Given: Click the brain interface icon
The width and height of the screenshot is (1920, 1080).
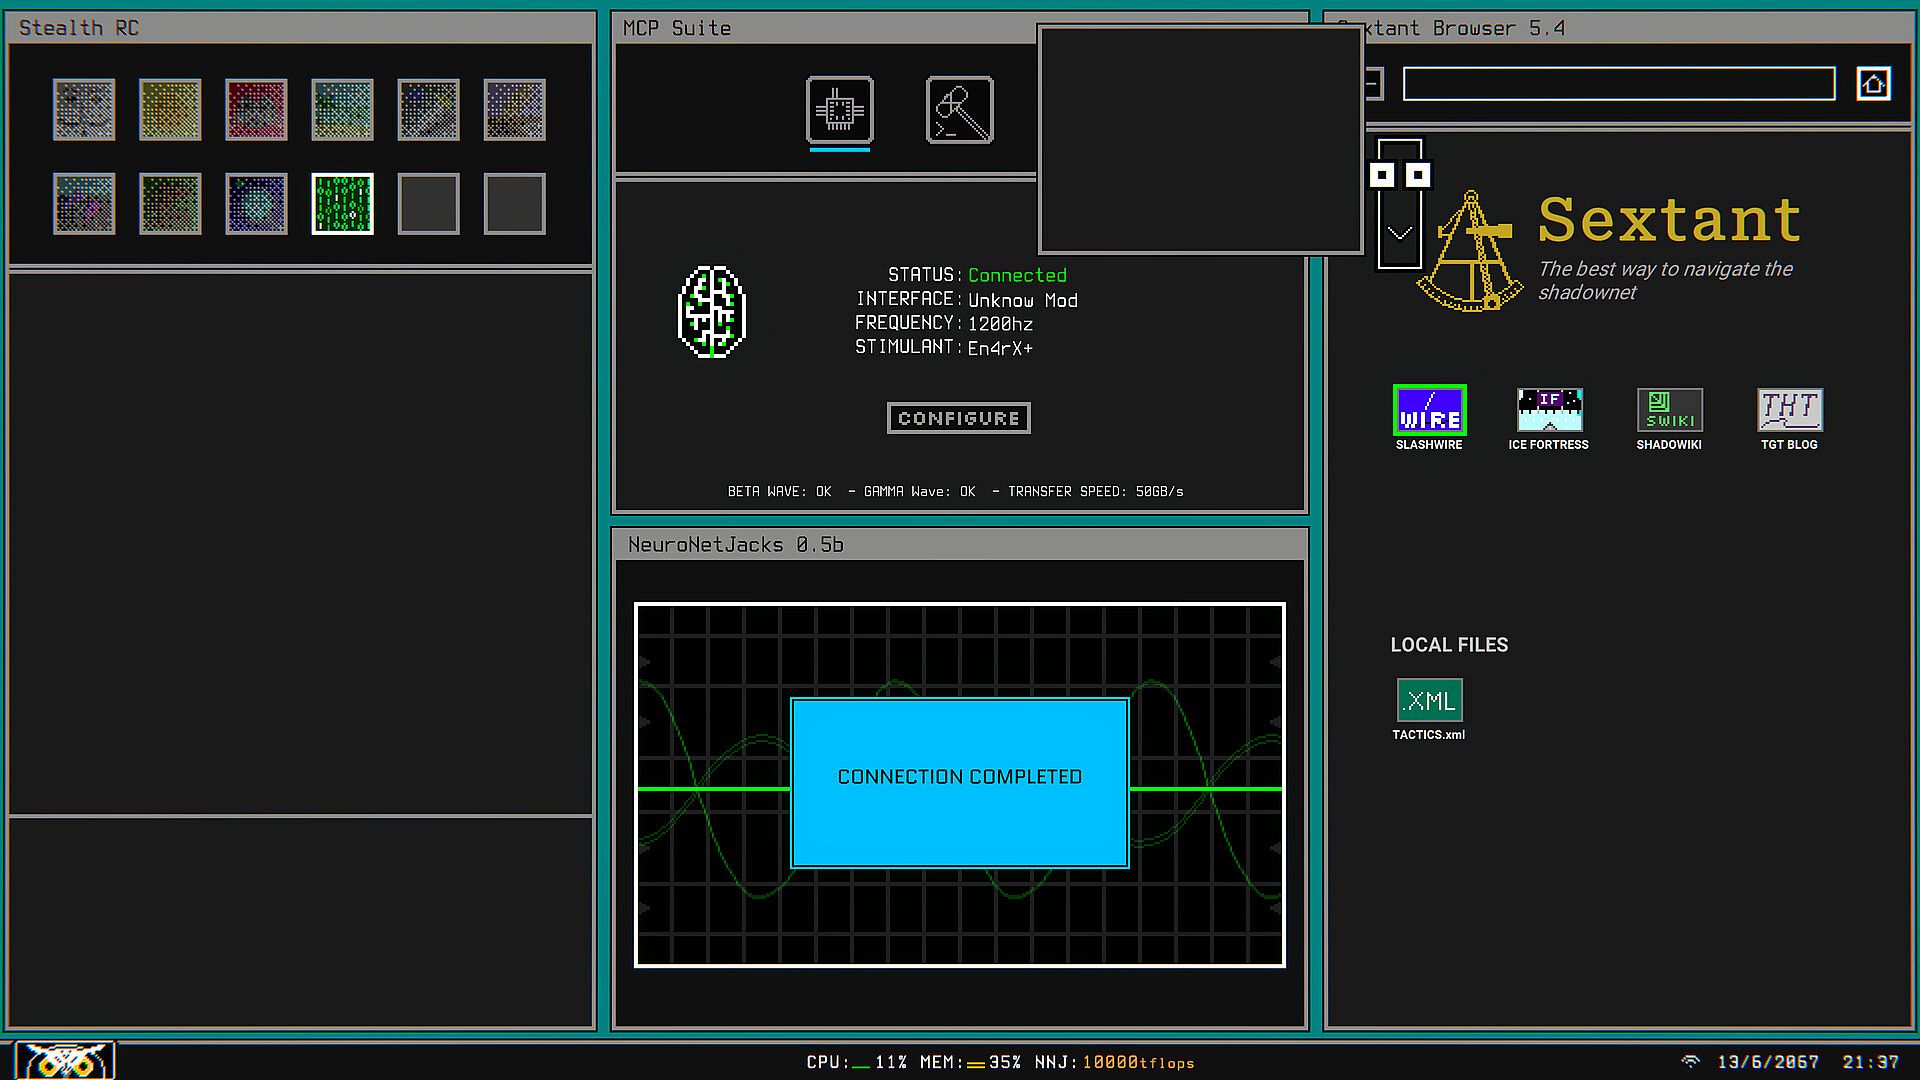Looking at the screenshot, I should [x=712, y=312].
